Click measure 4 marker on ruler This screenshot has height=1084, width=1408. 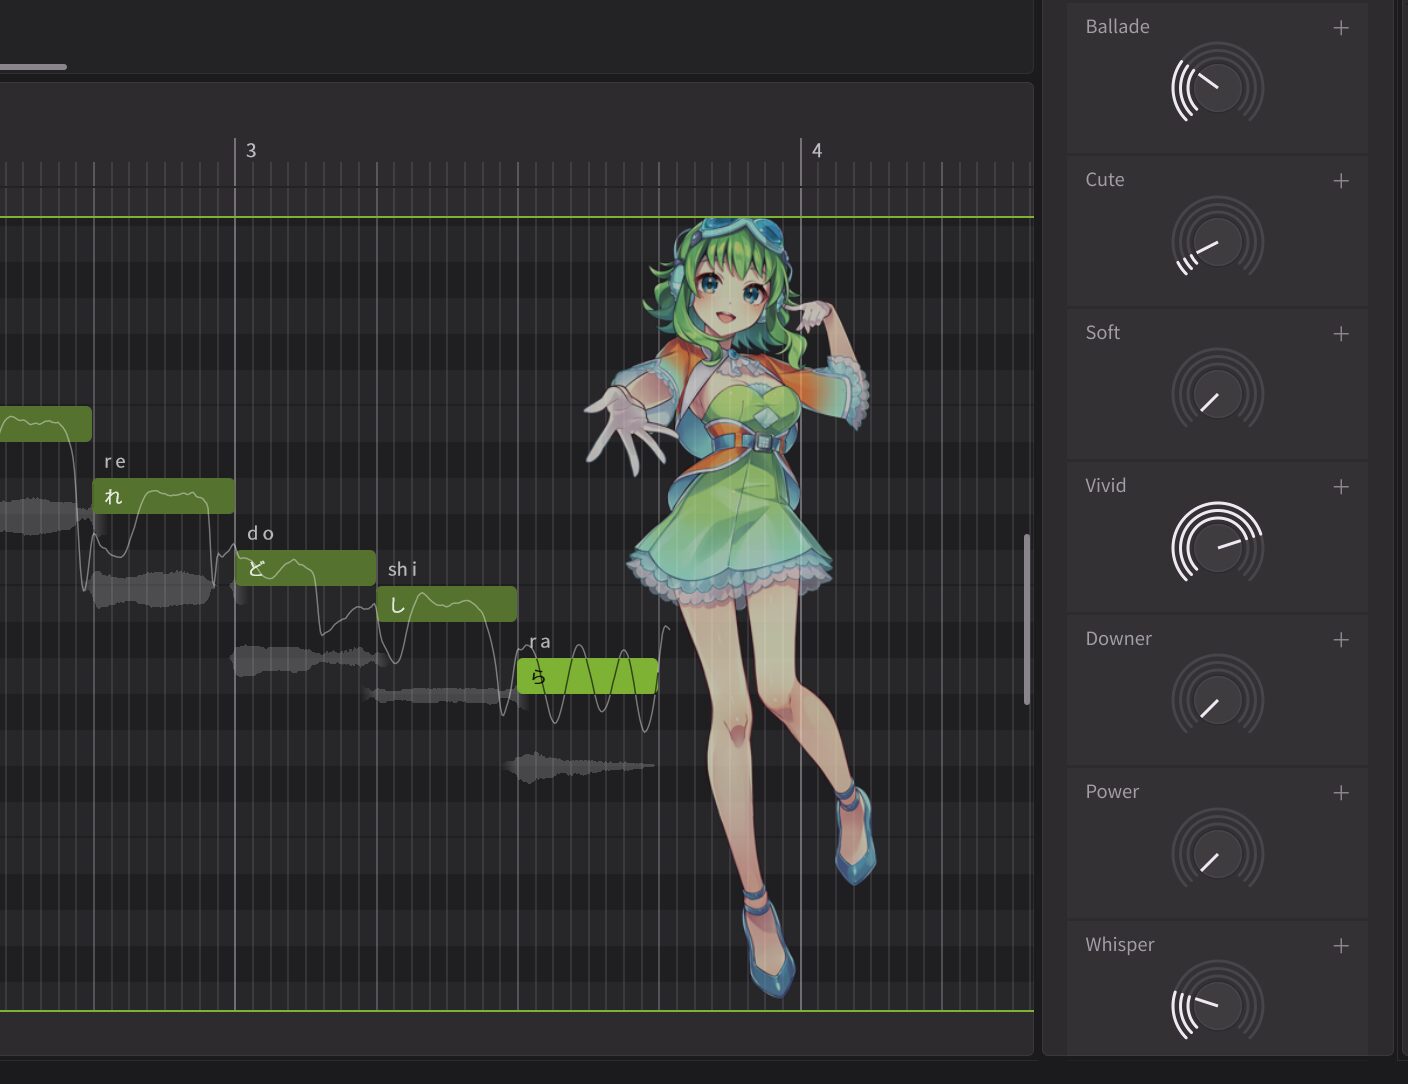pyautogui.click(x=817, y=151)
